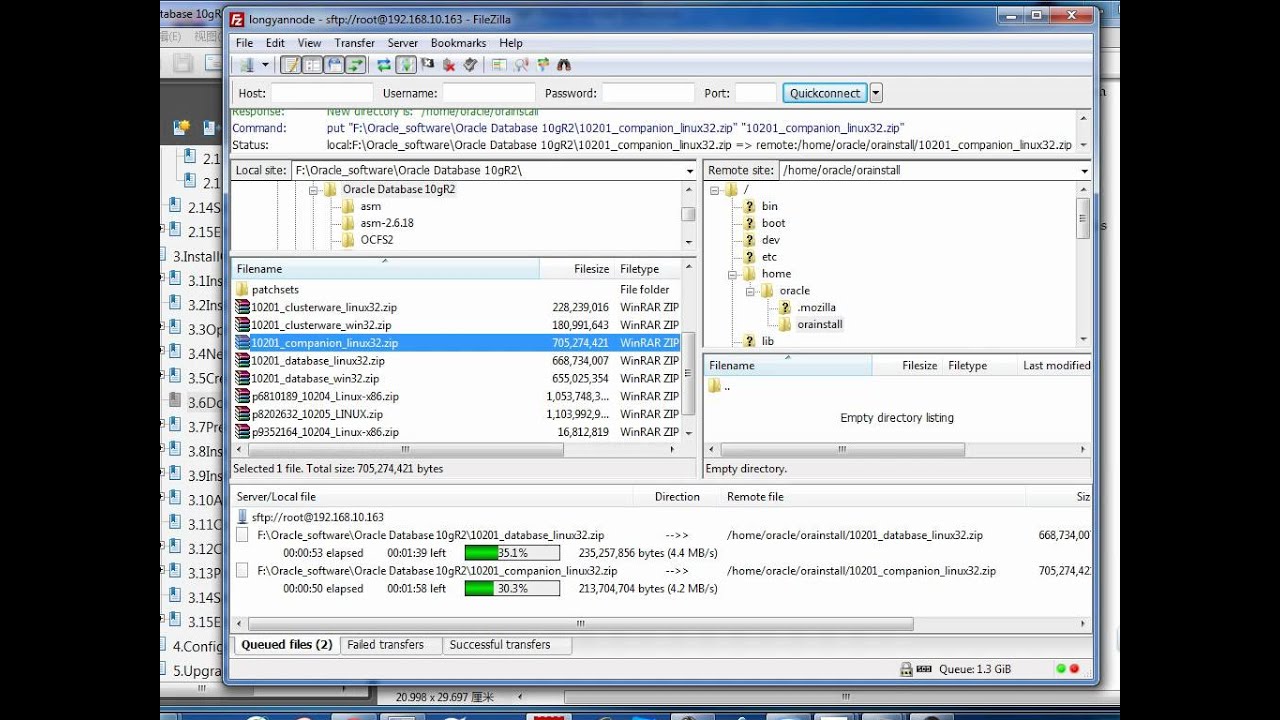
Task: Open the Server menu
Action: tap(403, 43)
